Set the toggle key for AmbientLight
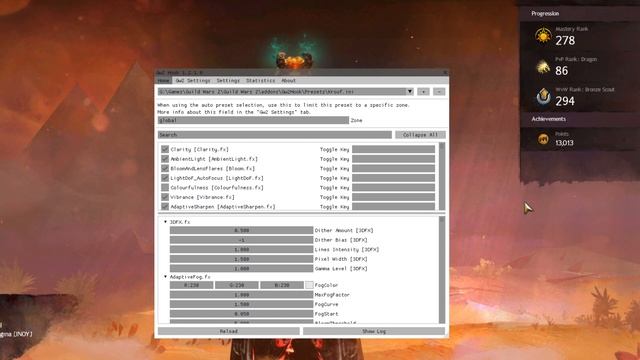Image resolution: width=640 pixels, height=360 pixels. click(393, 159)
